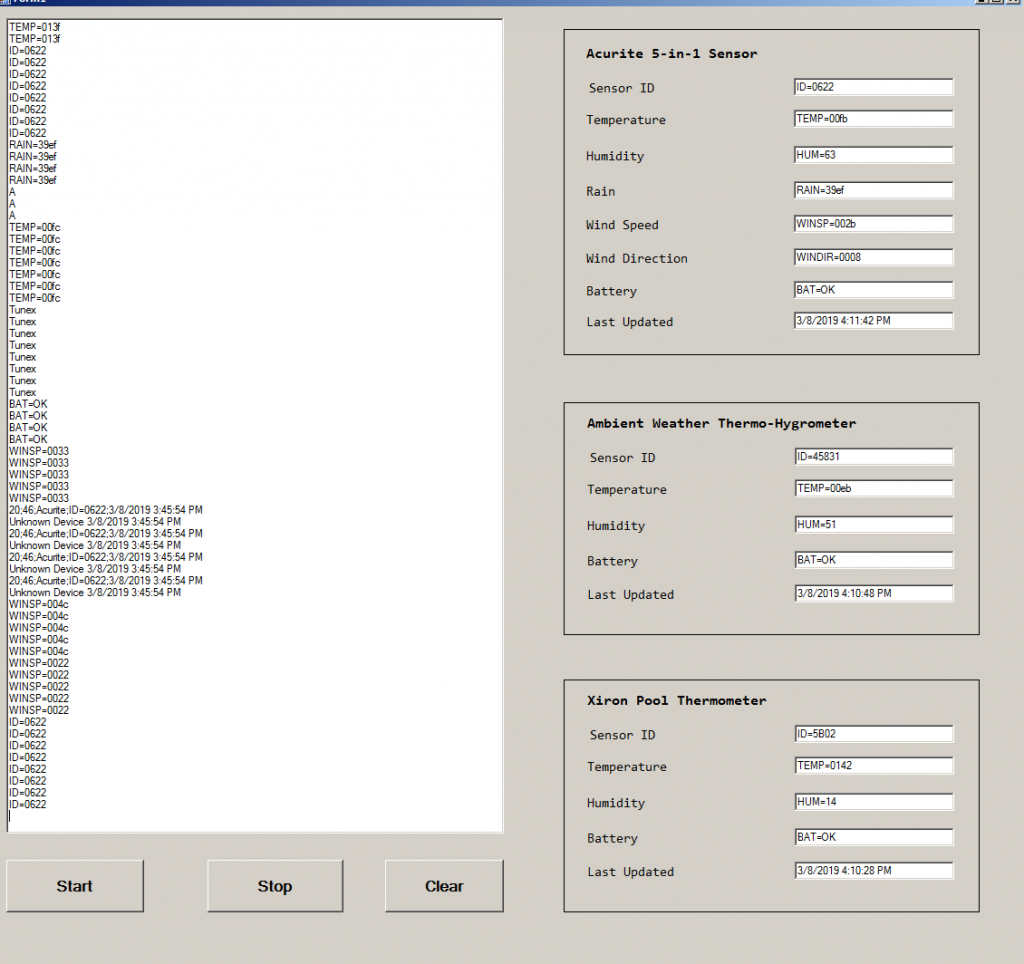
Task: Click the Stop button
Action: click(275, 886)
